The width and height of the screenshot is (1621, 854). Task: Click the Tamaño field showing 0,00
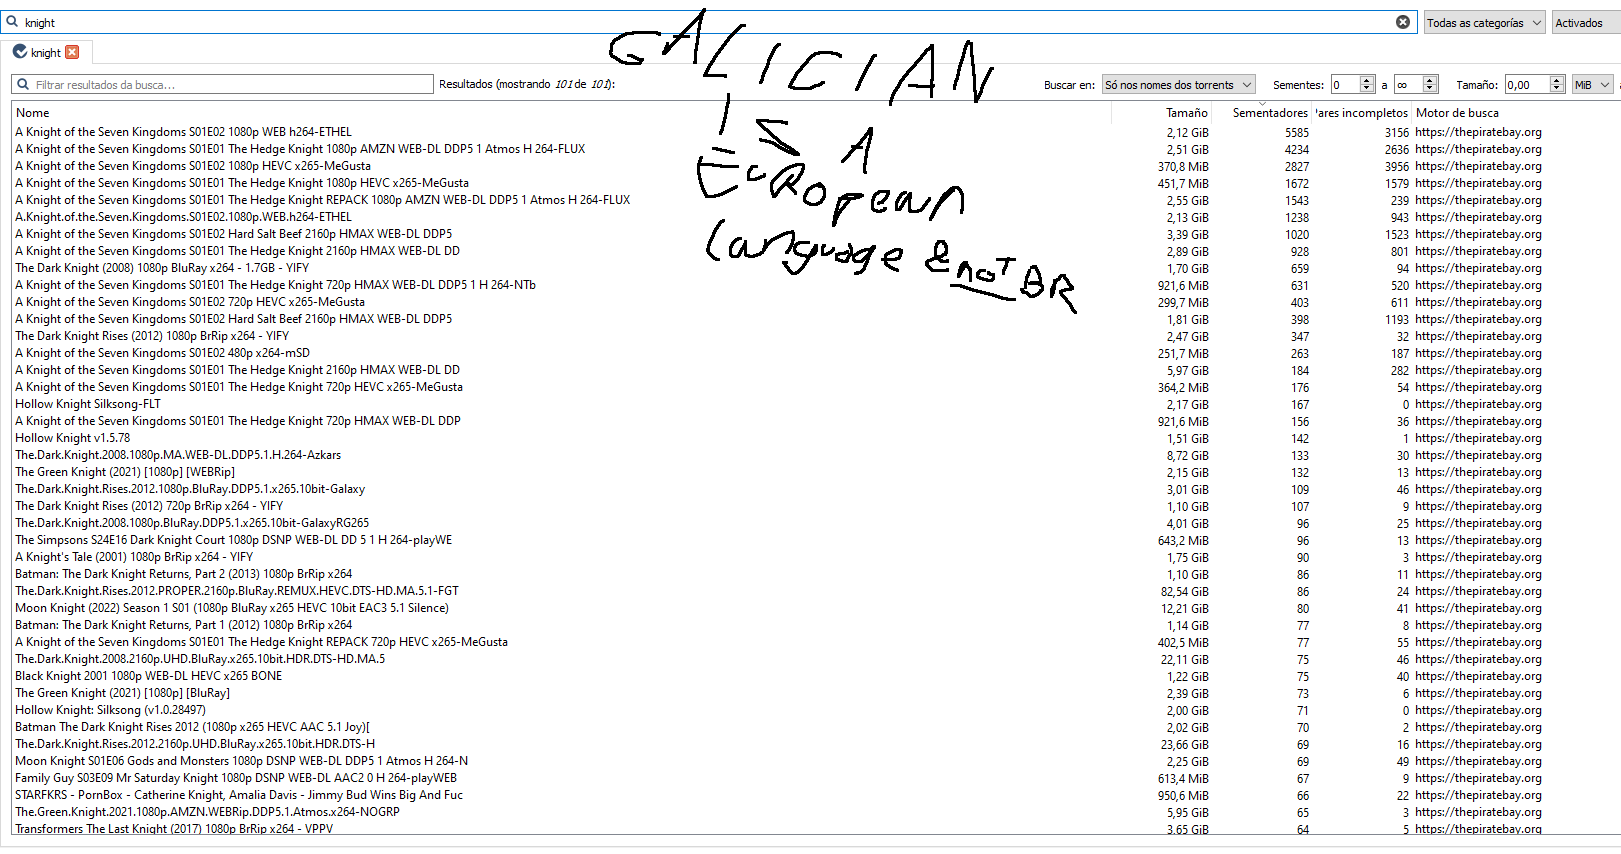coord(1527,85)
